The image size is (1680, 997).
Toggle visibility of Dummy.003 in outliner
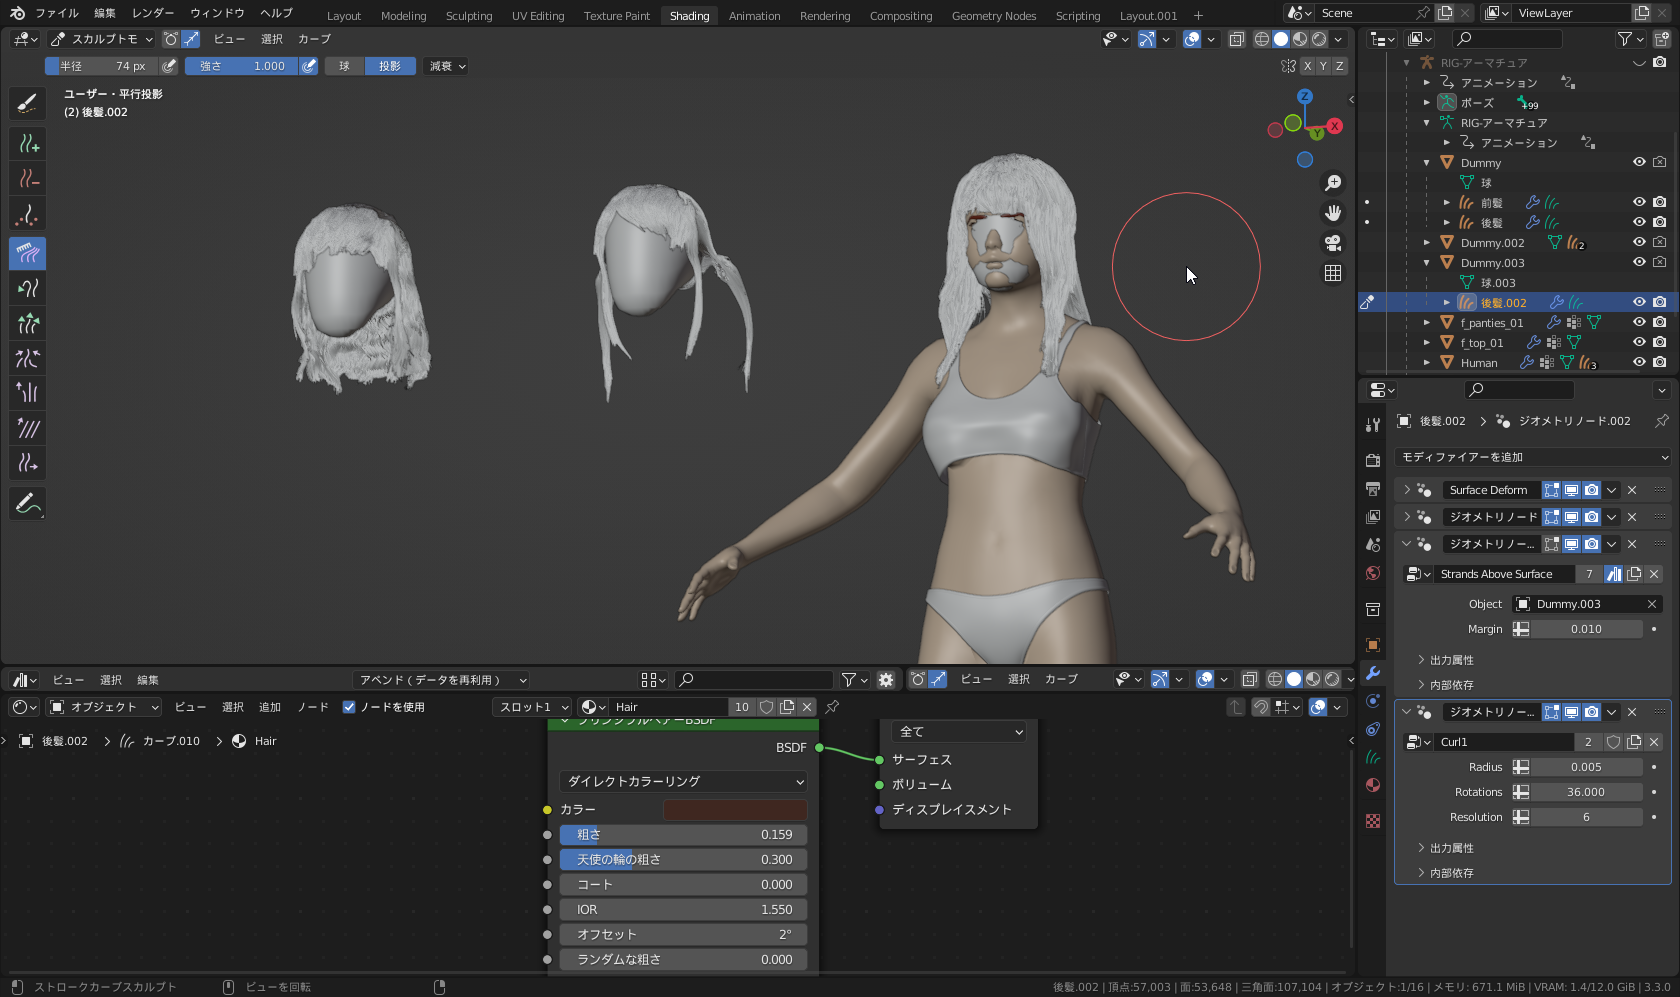pyautogui.click(x=1639, y=262)
